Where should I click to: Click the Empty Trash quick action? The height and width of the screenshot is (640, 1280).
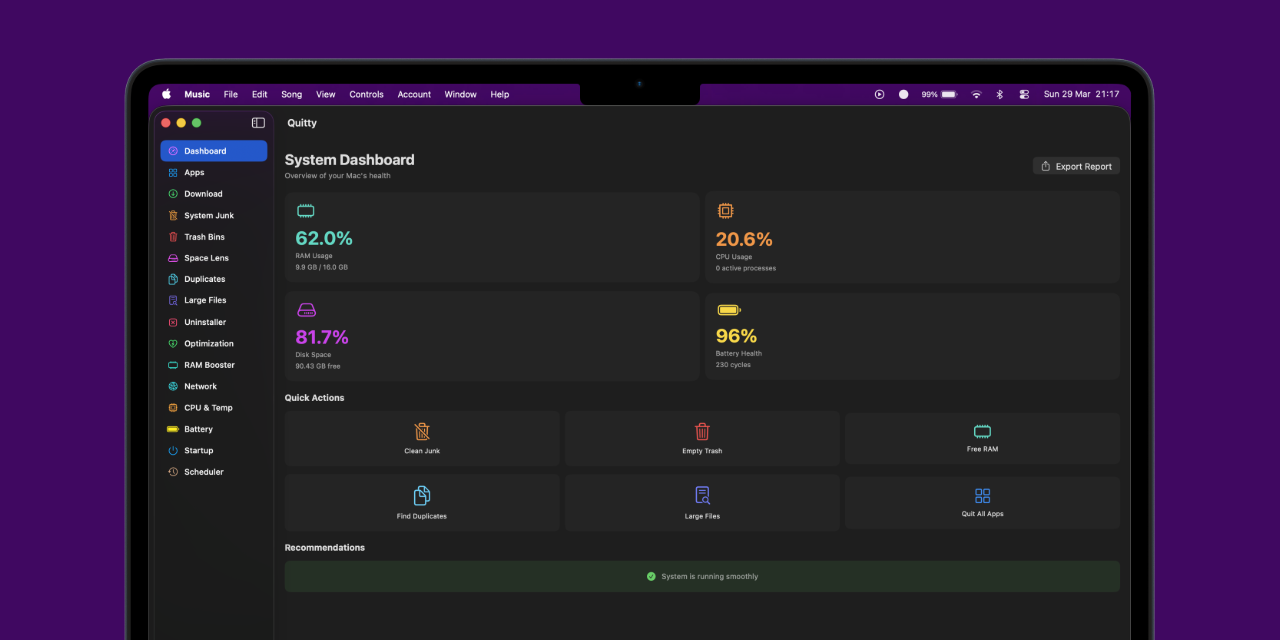702,438
